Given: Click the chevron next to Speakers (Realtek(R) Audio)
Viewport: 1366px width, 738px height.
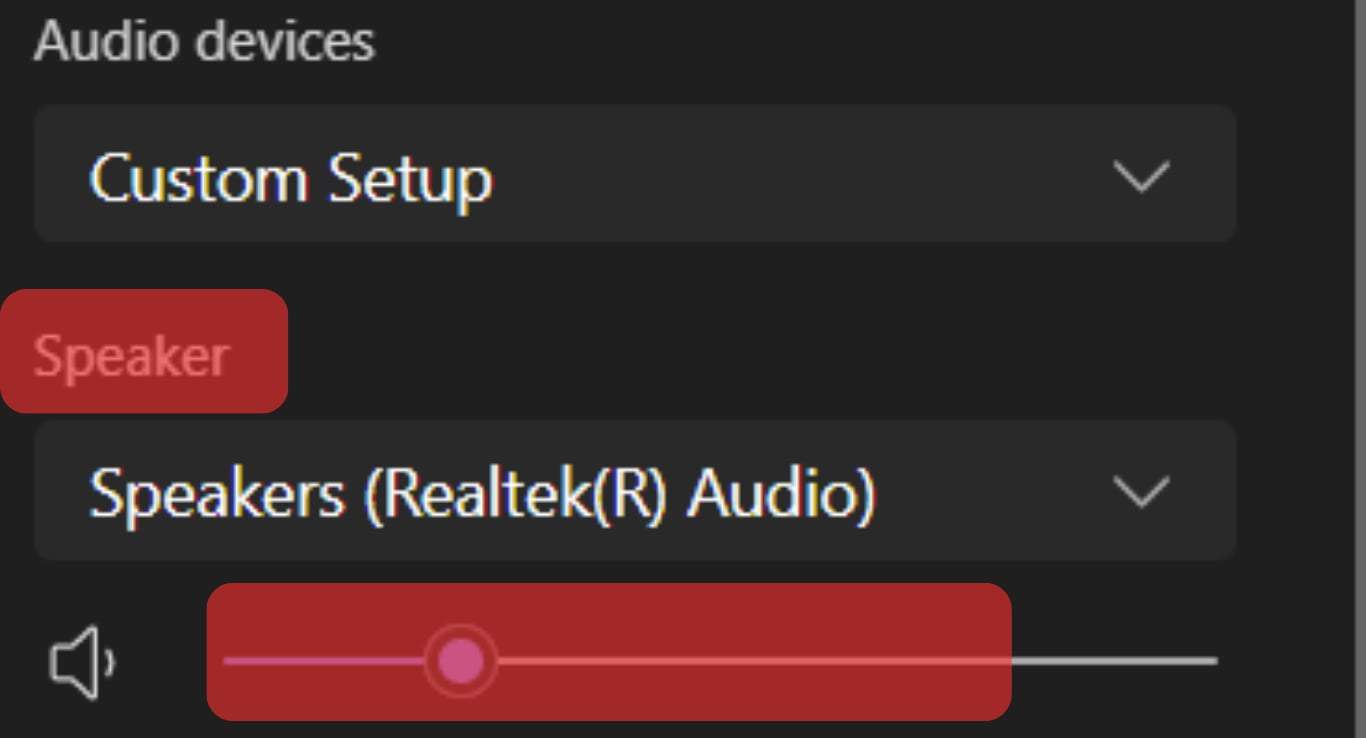Looking at the screenshot, I should point(1141,492).
